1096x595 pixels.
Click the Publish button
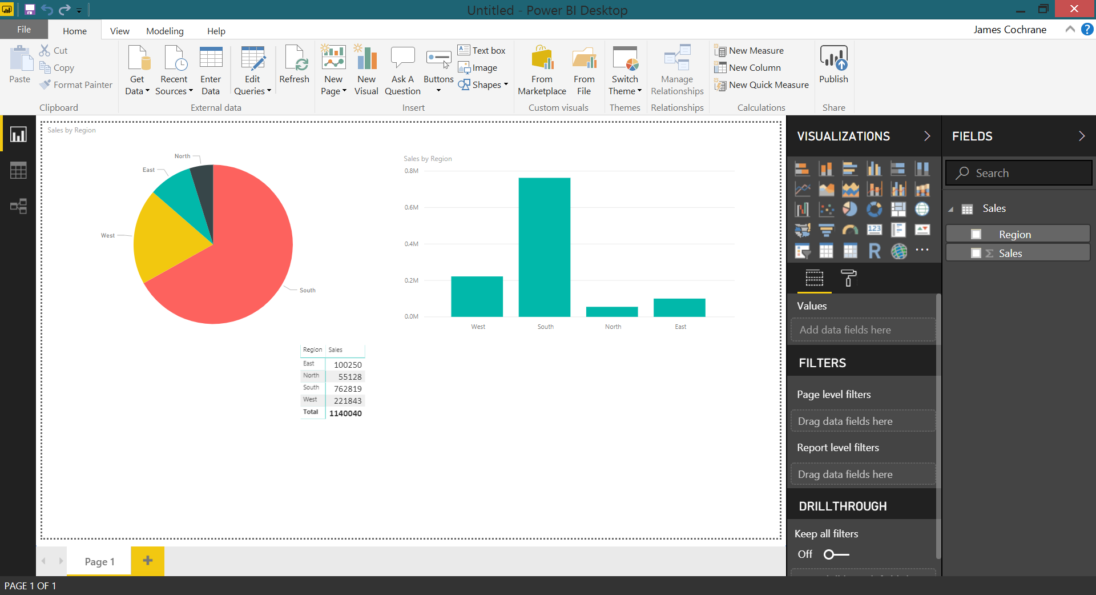pyautogui.click(x=833, y=67)
